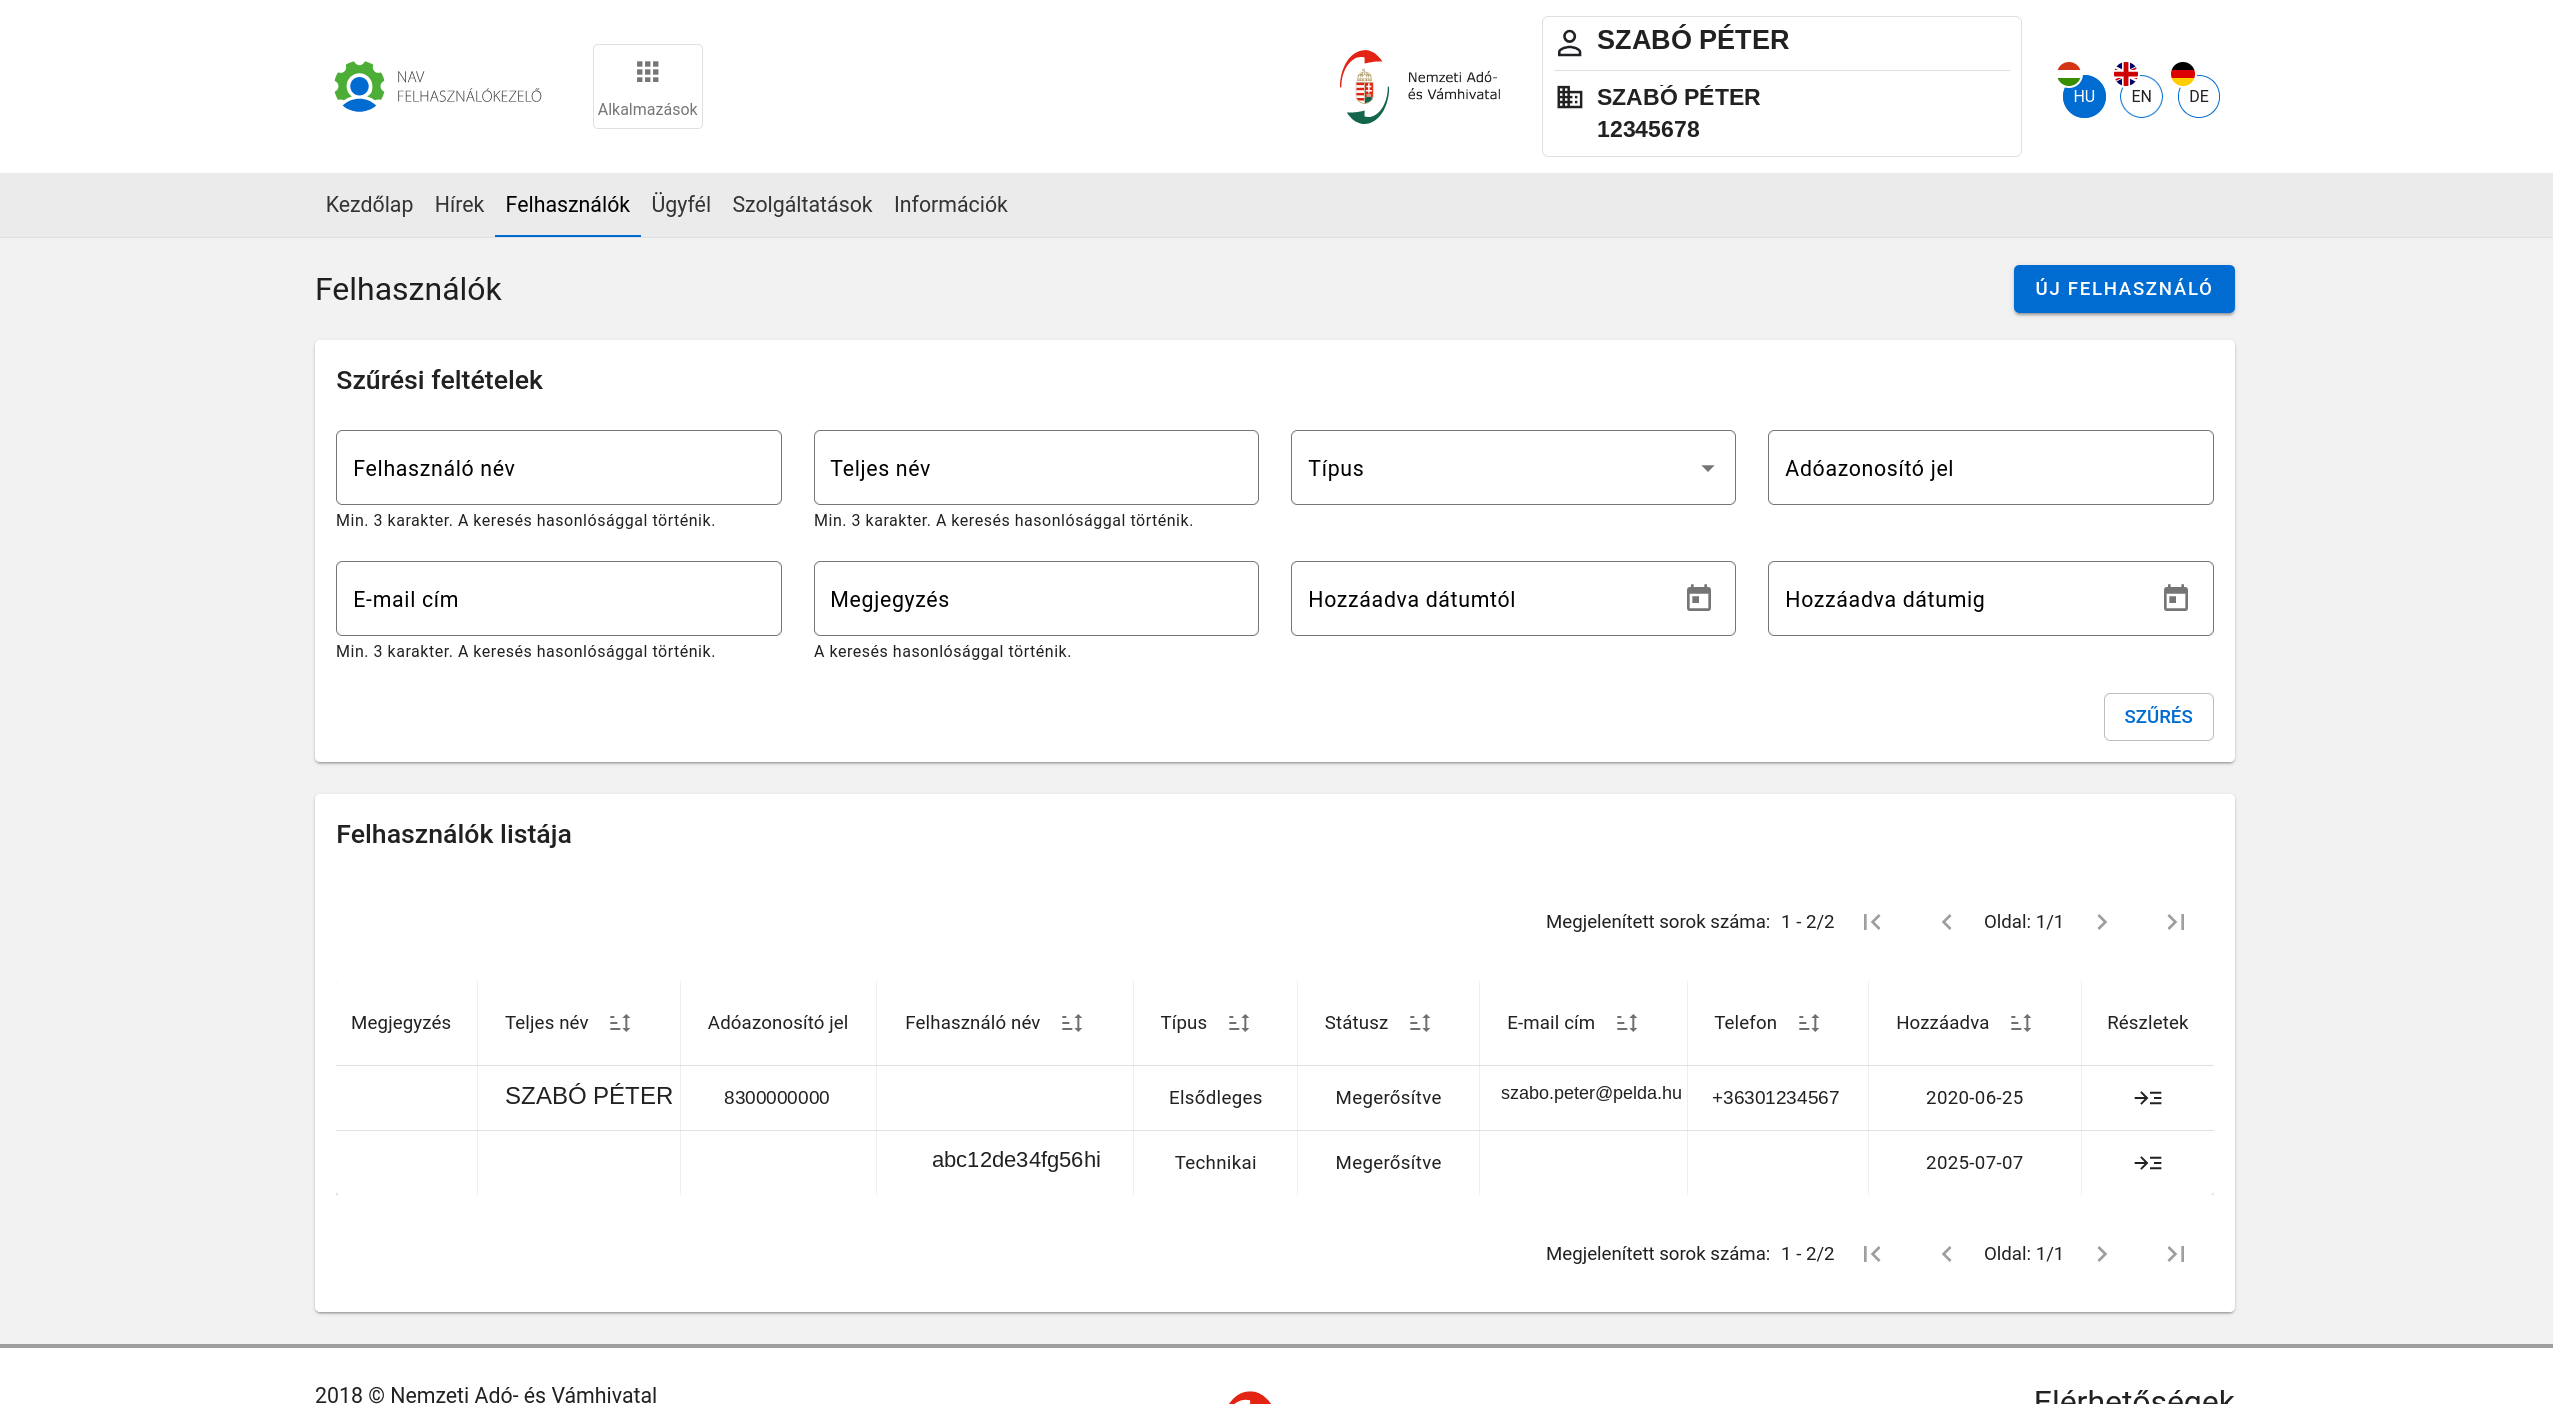Open the Kezdőlap tab
The height and width of the screenshot is (1404, 2553).
369,205
